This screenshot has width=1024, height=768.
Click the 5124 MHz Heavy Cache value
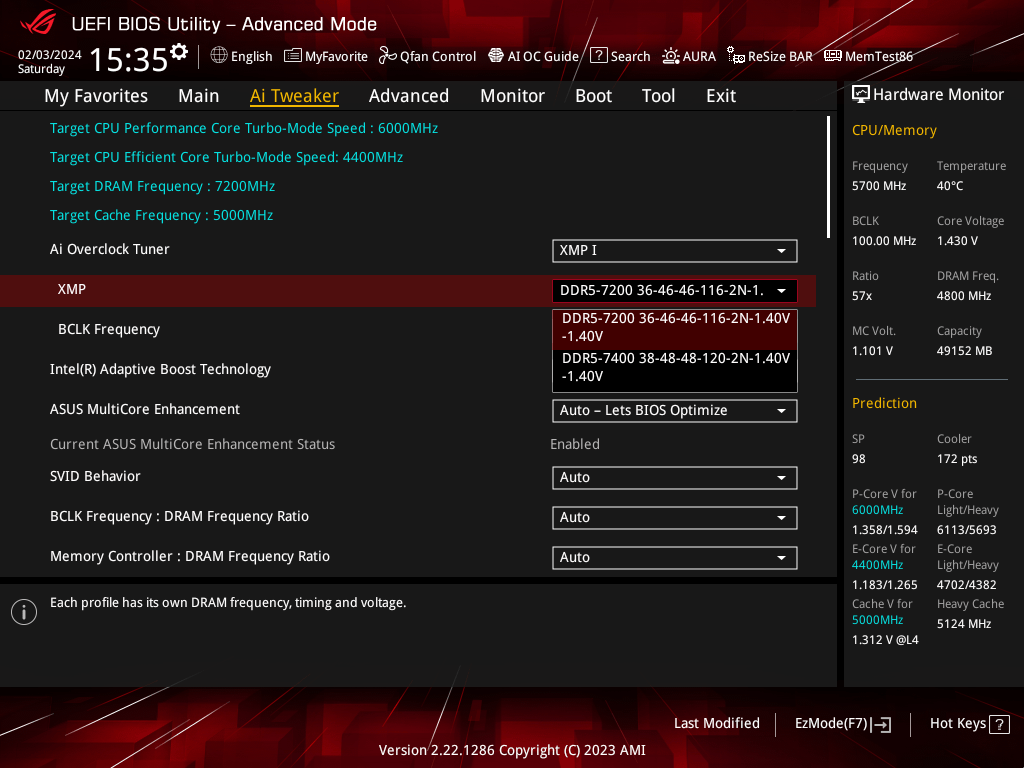click(964, 624)
